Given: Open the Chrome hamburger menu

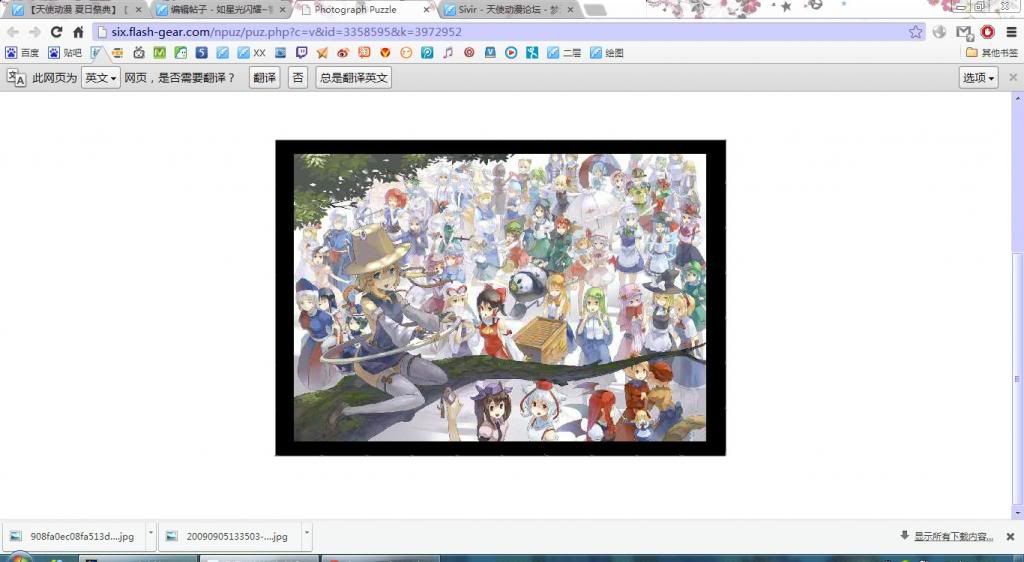Looking at the screenshot, I should (1011, 32).
